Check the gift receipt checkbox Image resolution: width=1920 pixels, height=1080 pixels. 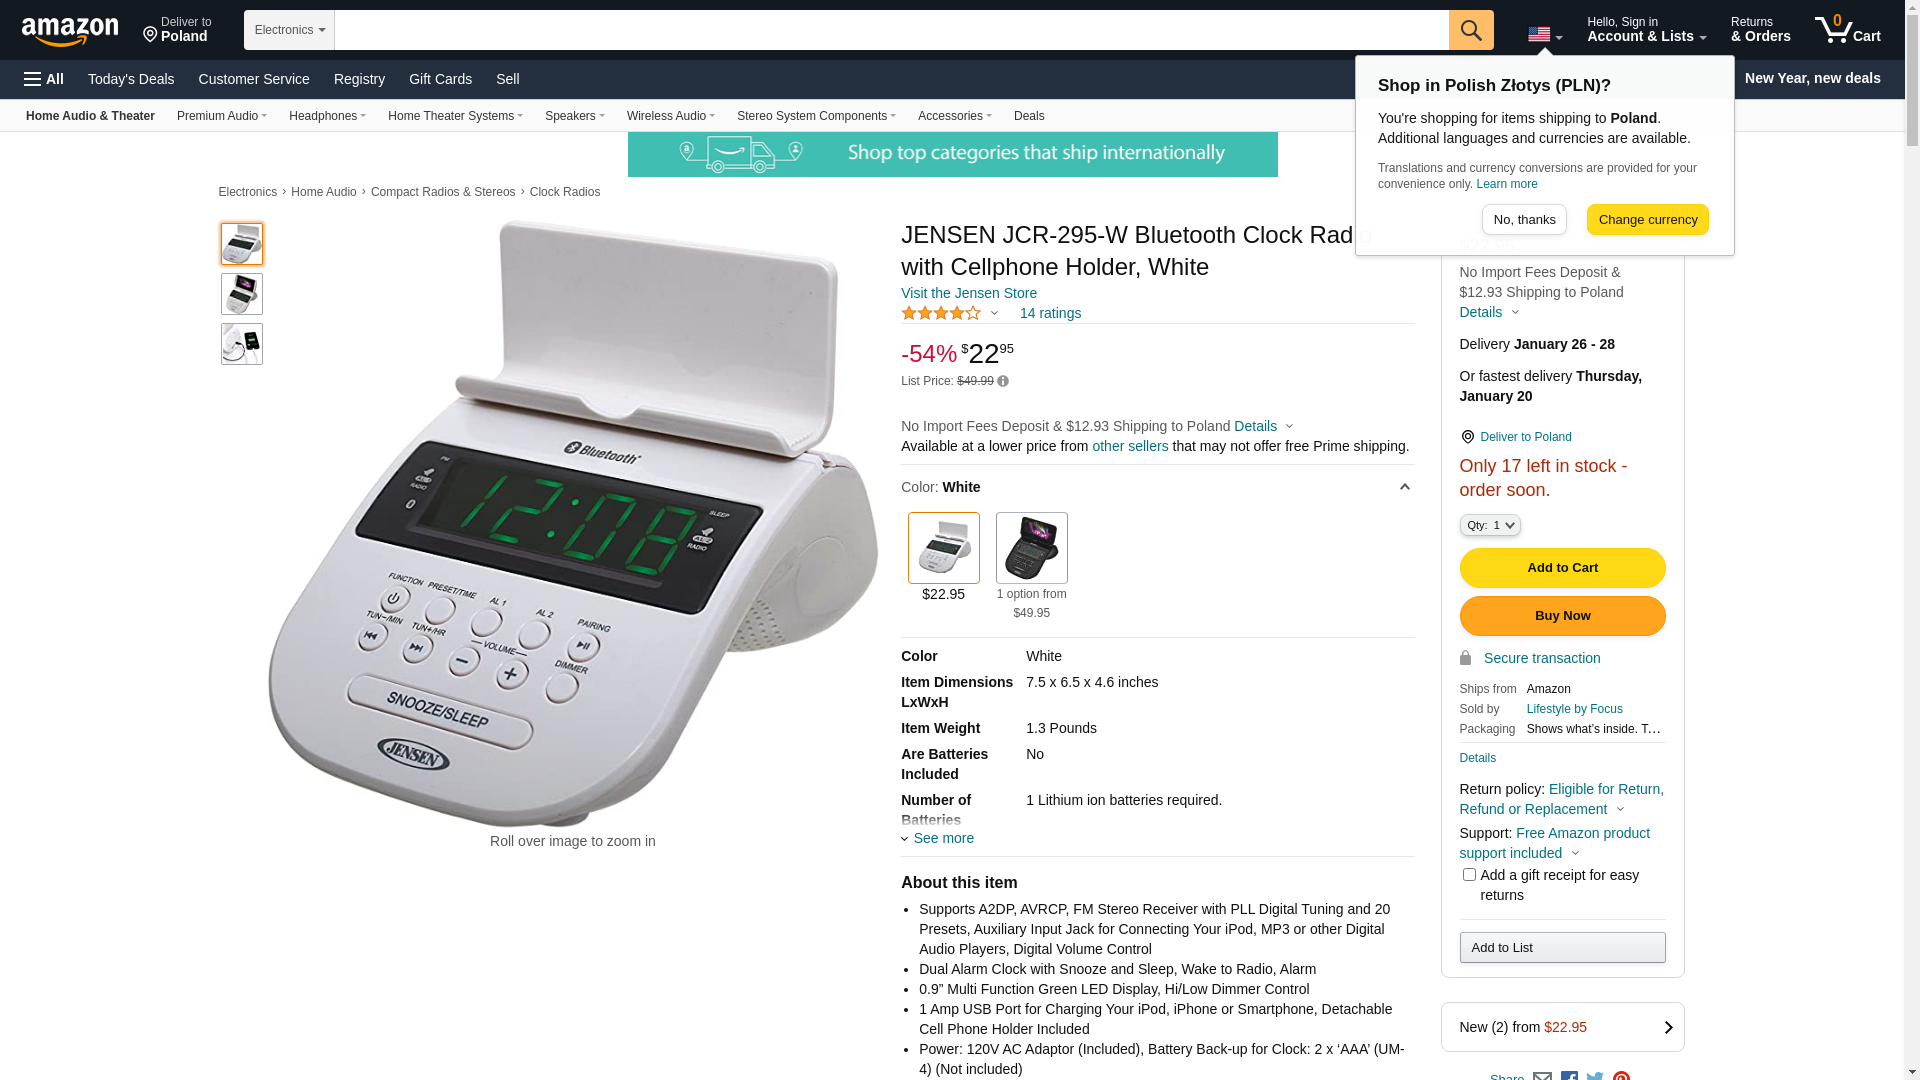coord(1469,875)
